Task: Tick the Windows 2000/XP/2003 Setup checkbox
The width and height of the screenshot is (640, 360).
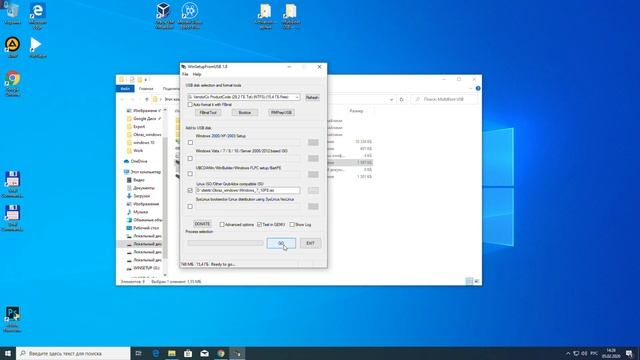Action: [190, 142]
